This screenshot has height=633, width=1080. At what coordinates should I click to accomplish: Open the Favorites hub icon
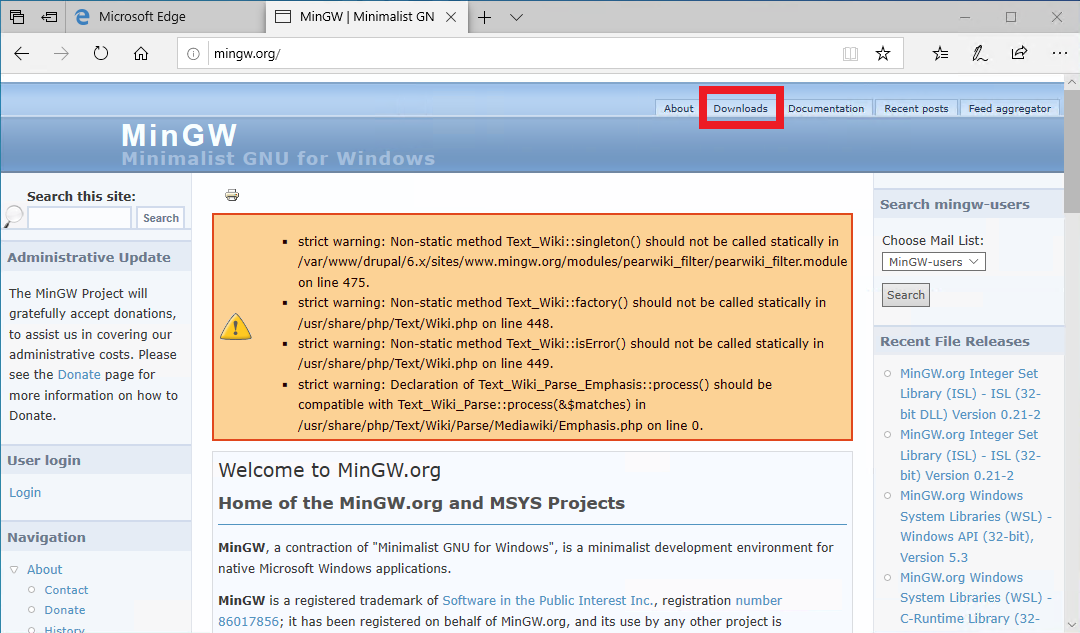(x=940, y=54)
